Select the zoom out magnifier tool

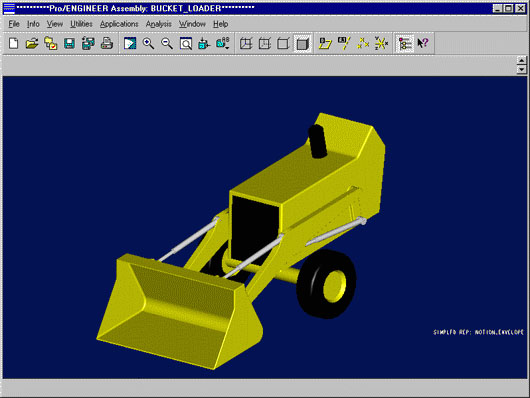(167, 43)
